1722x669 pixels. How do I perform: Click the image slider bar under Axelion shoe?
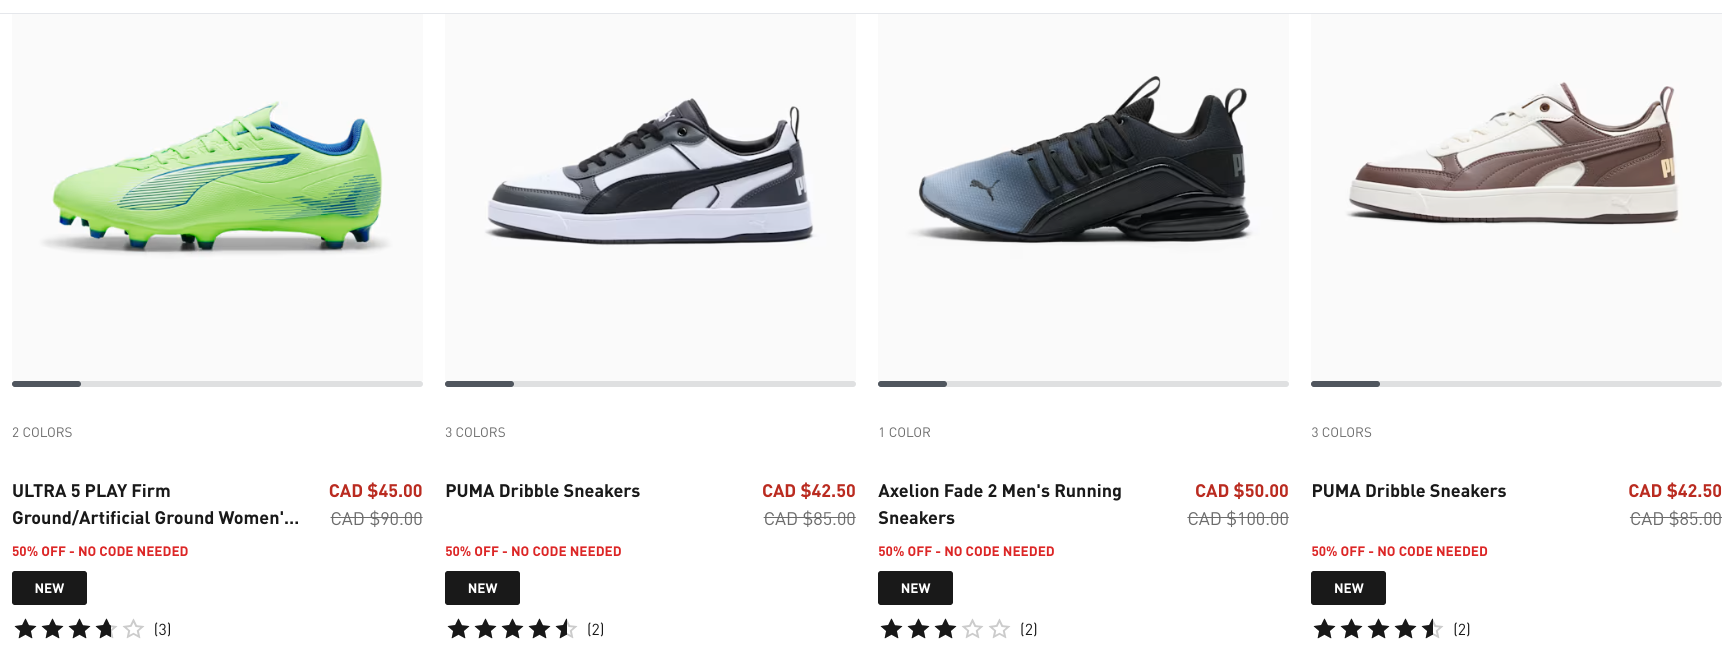pyautogui.click(x=1083, y=384)
